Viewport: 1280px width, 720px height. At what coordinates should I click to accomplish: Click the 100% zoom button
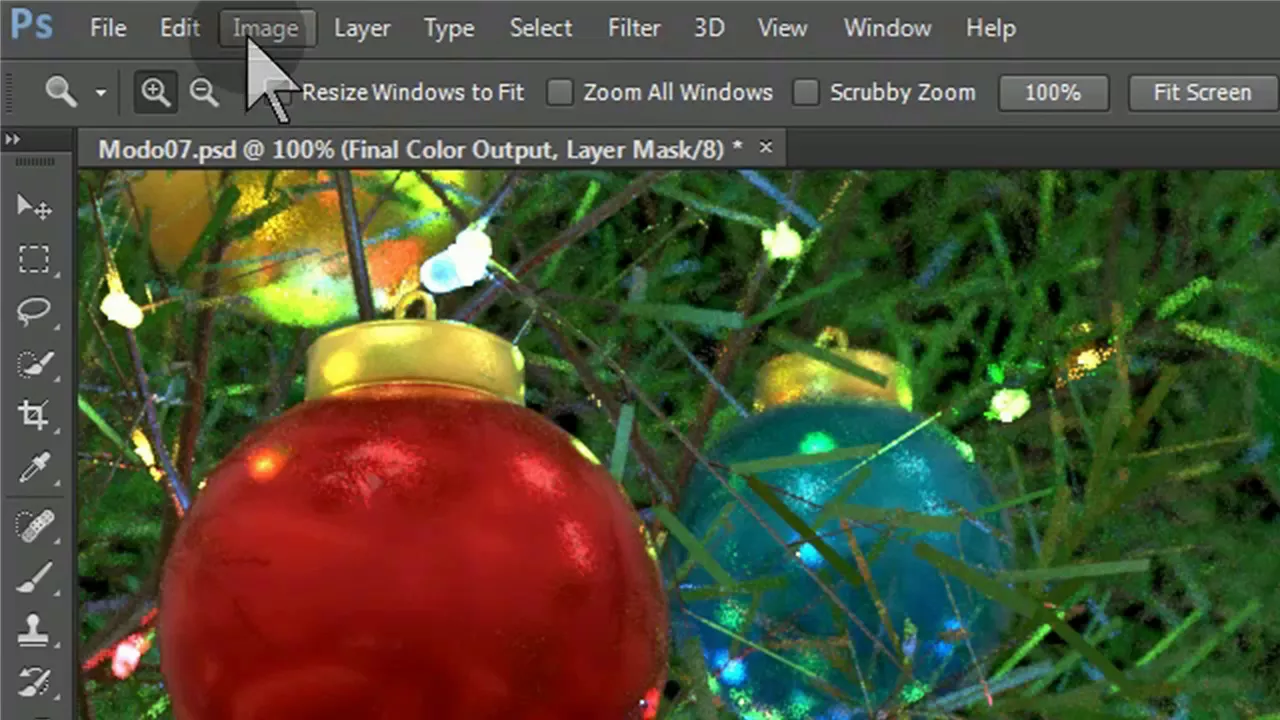pyautogui.click(x=1053, y=92)
